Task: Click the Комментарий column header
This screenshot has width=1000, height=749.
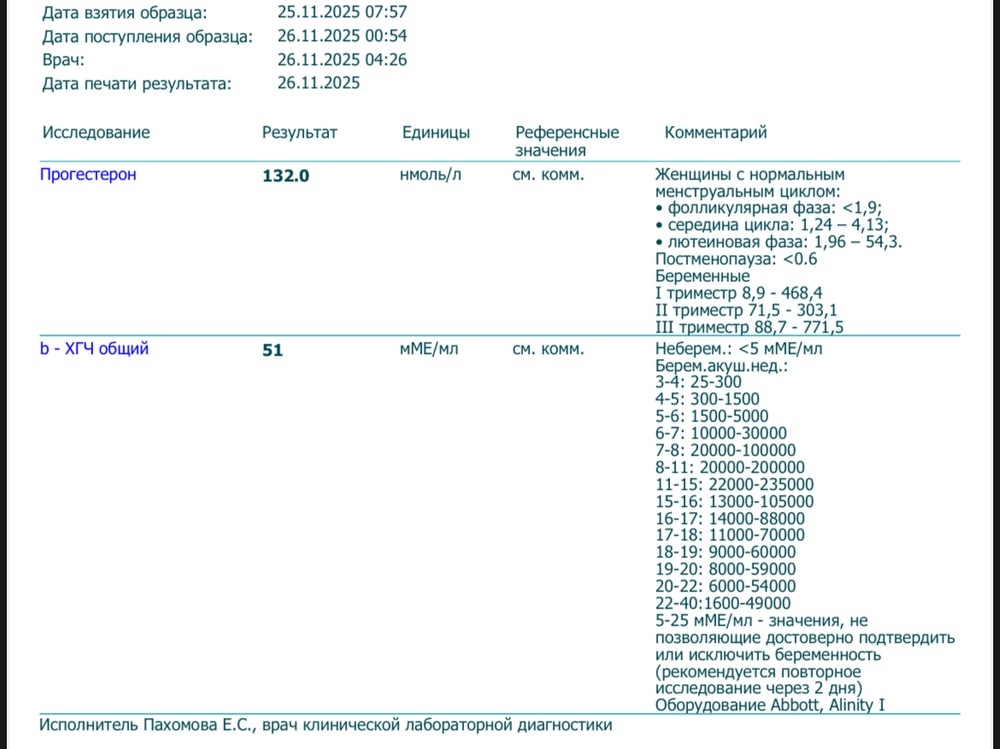Action: click(x=716, y=132)
